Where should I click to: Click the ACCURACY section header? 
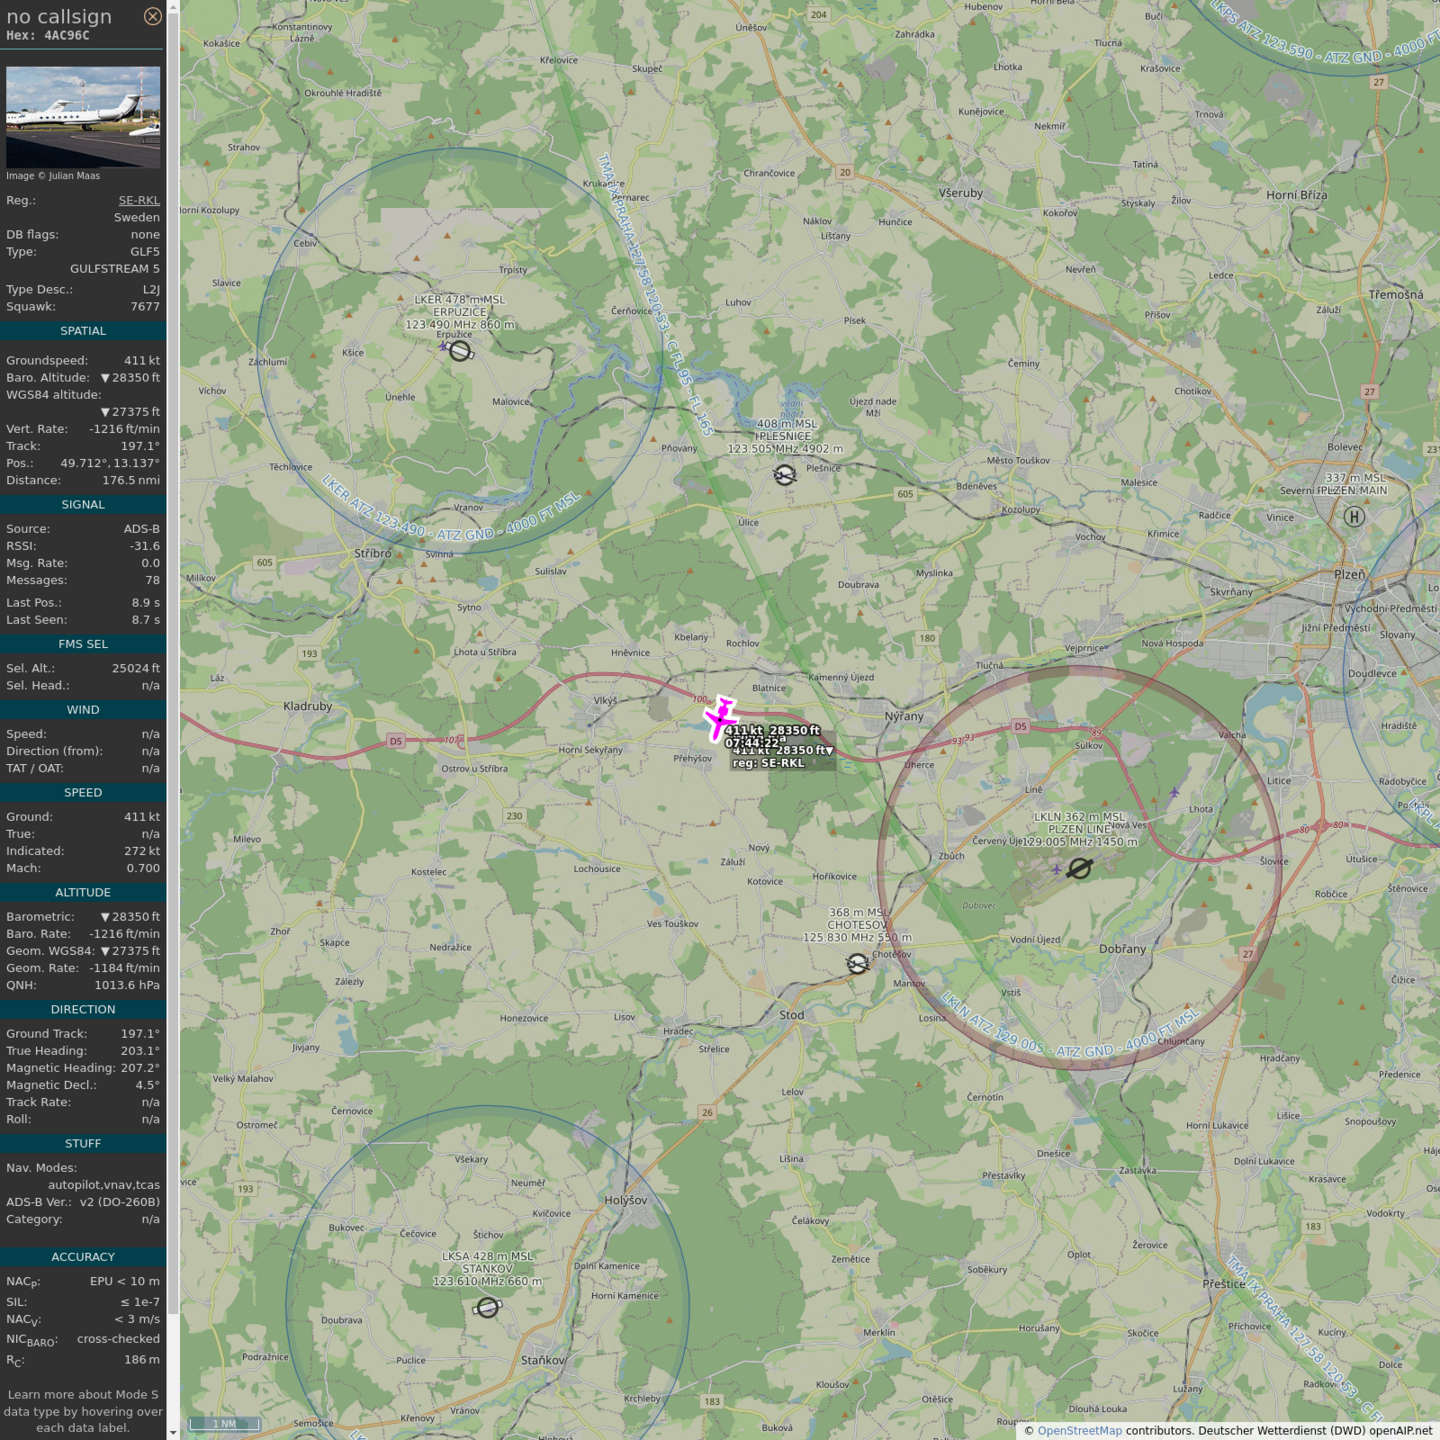pyautogui.click(x=83, y=1257)
